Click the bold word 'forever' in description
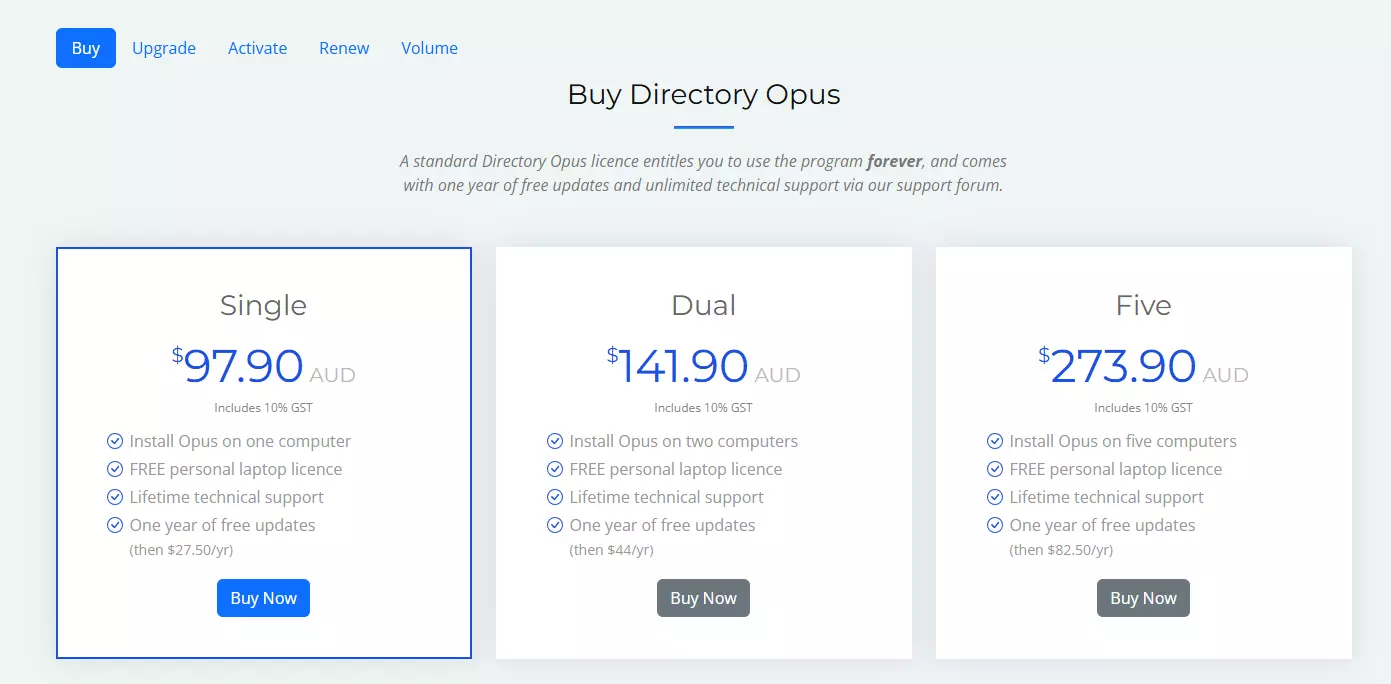 894,161
